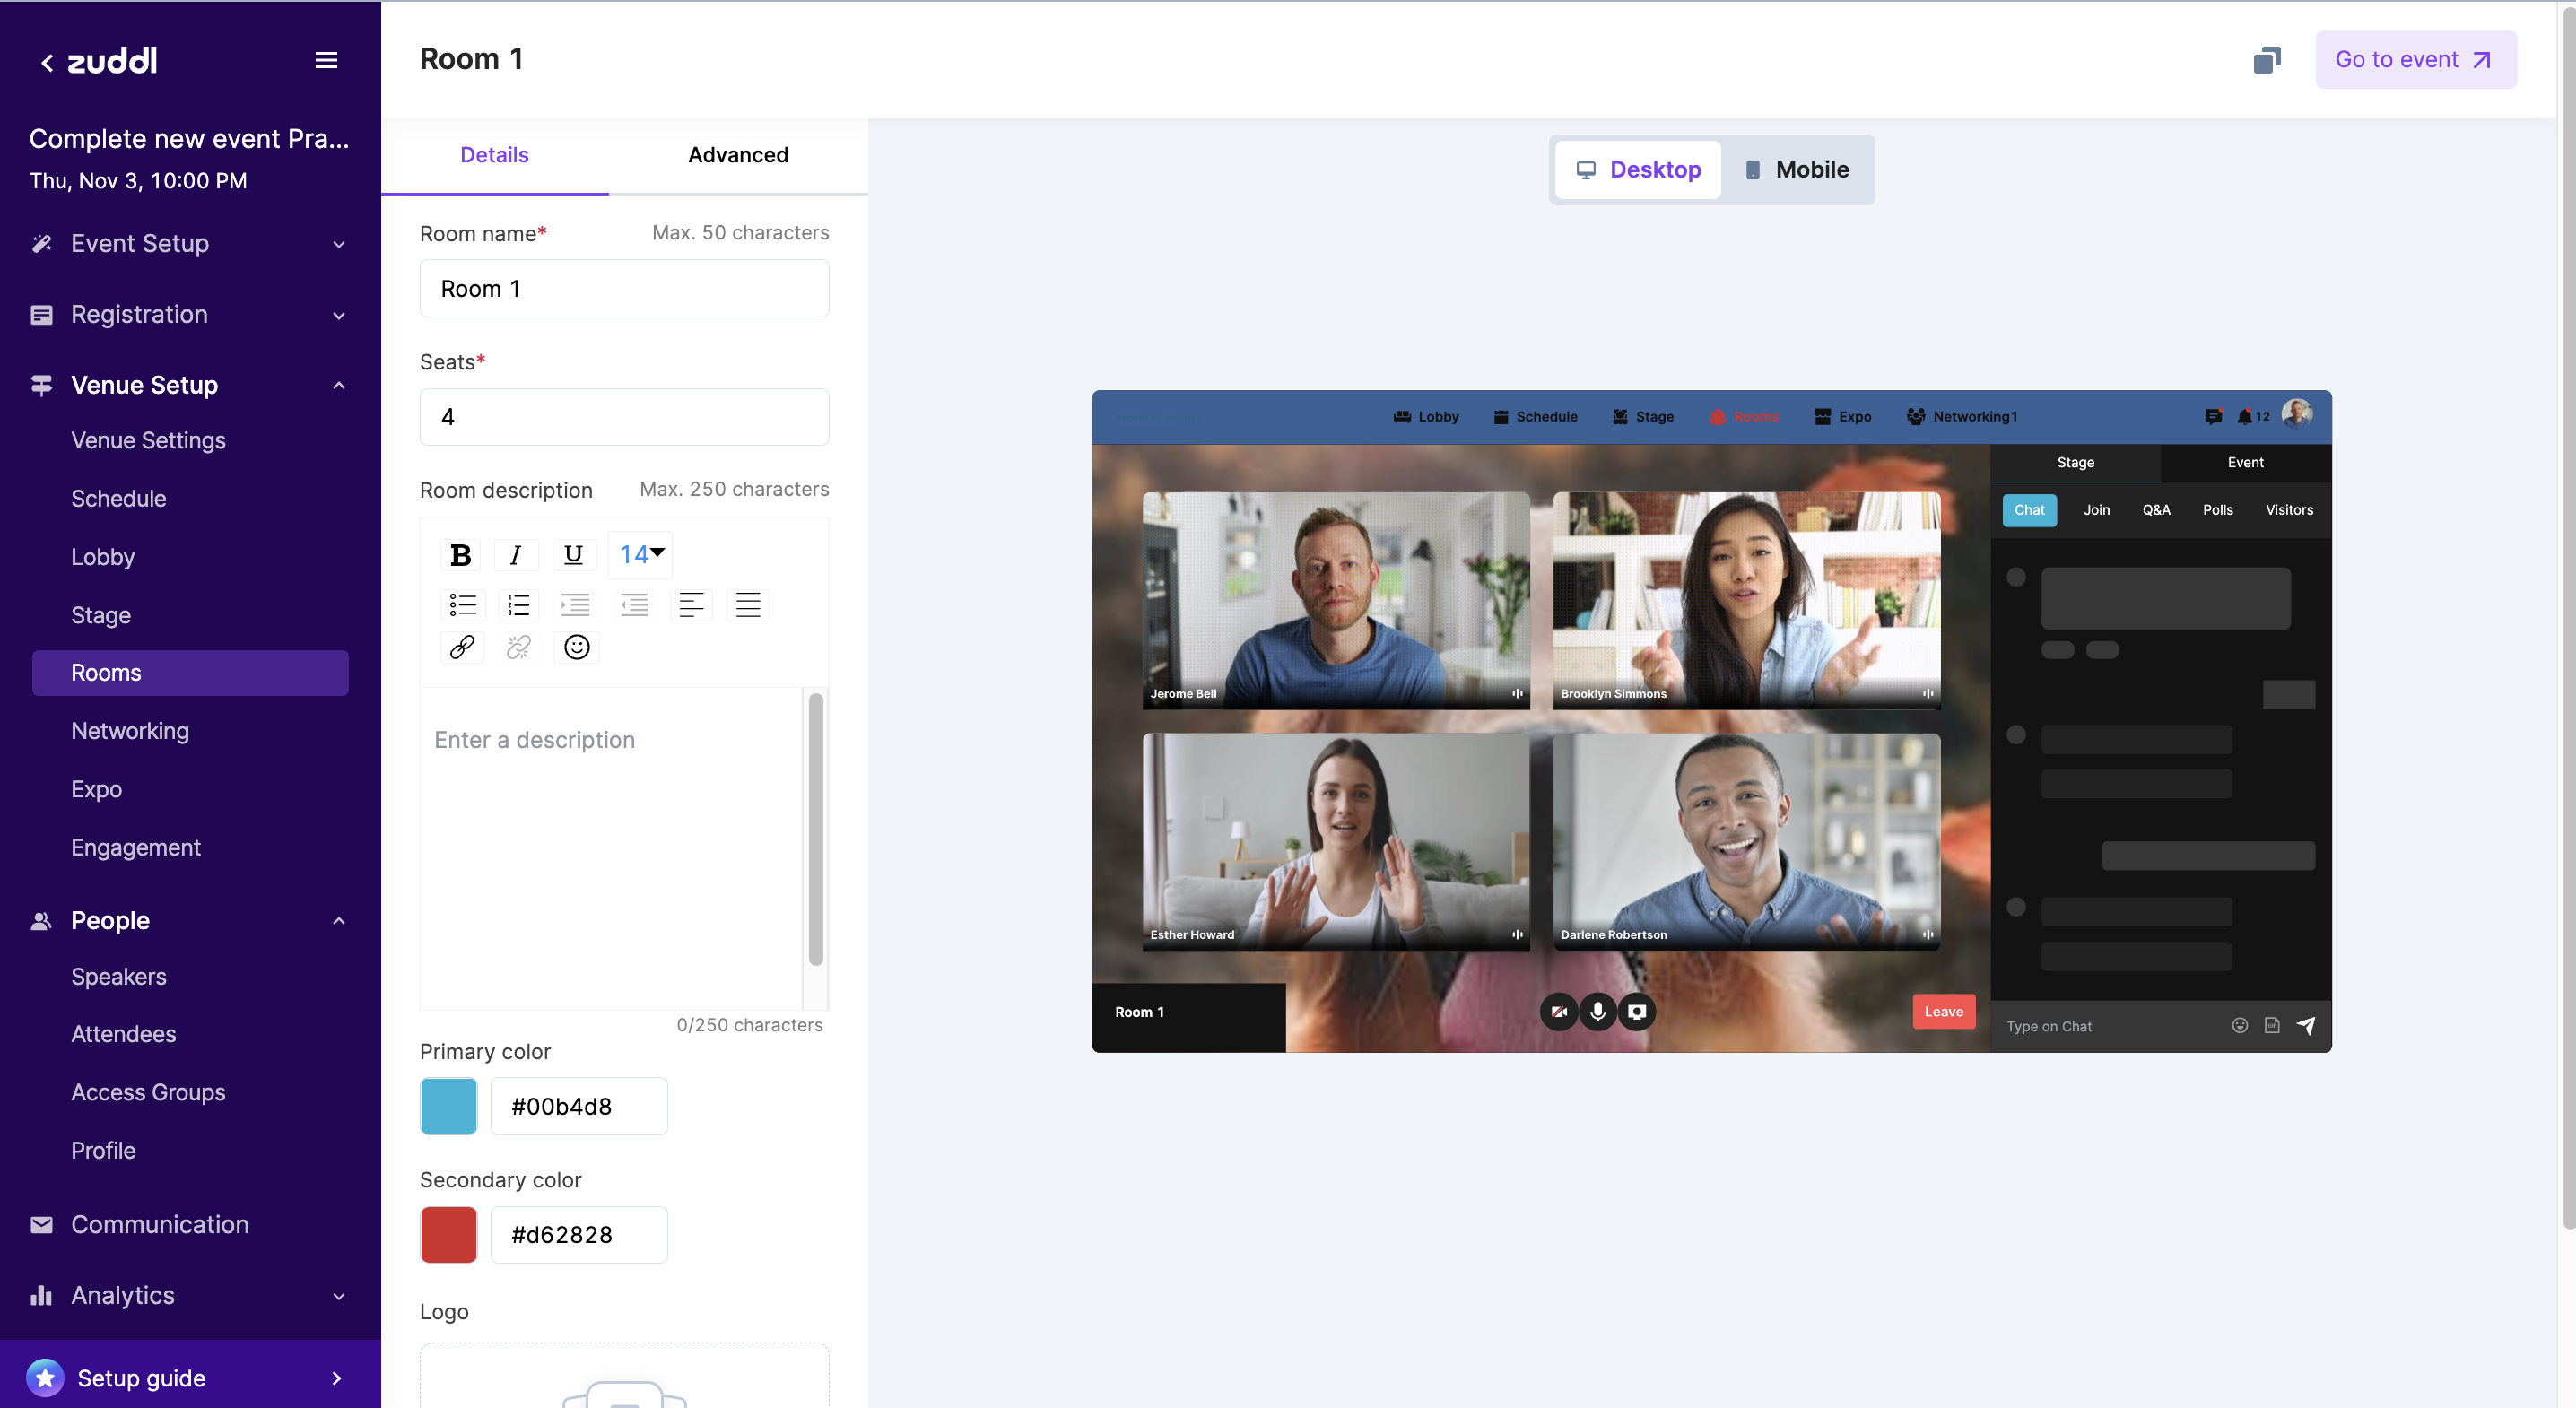Click the Go to event button
2576x1408 pixels.
2415,60
